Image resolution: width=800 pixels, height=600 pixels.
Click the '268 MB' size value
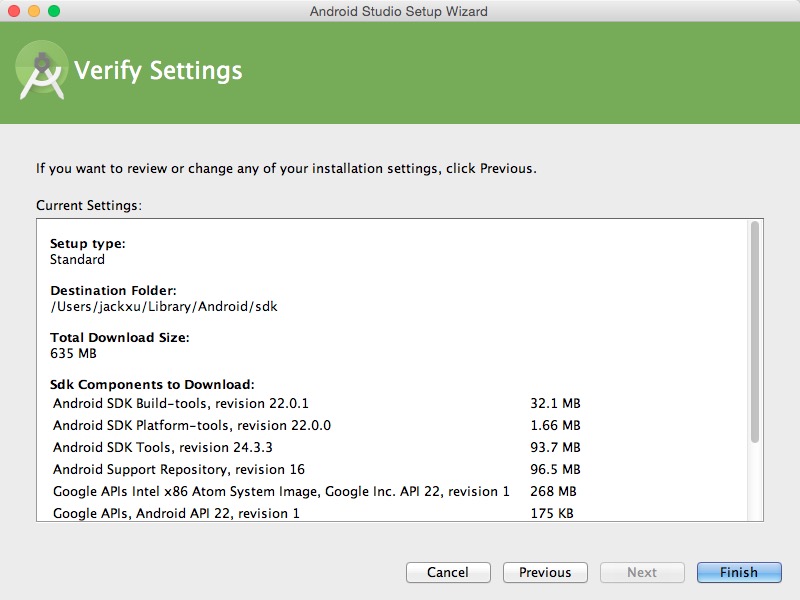(x=553, y=491)
